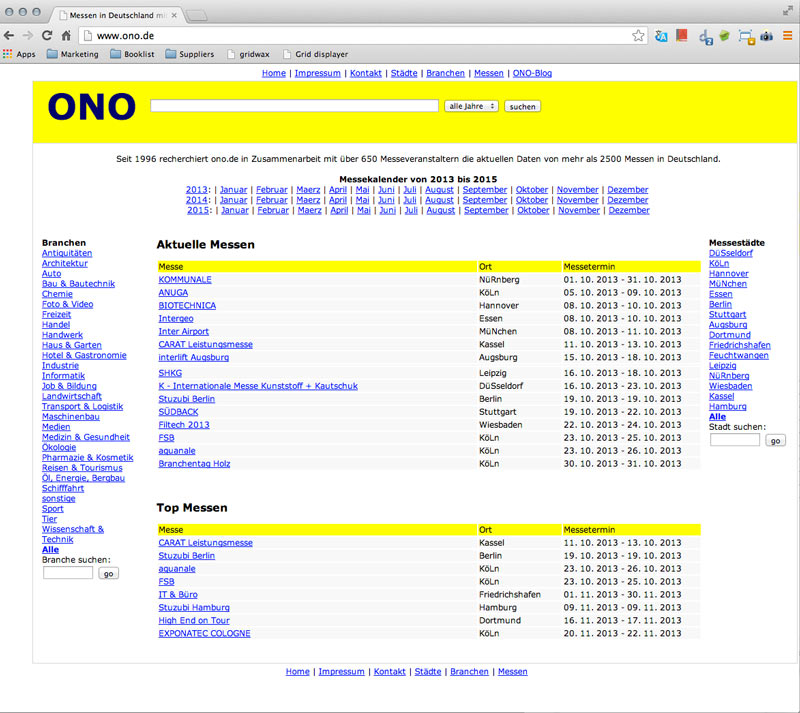Open Stuzubi Hamburg in Top Messen
The image size is (800, 713).
pos(194,607)
